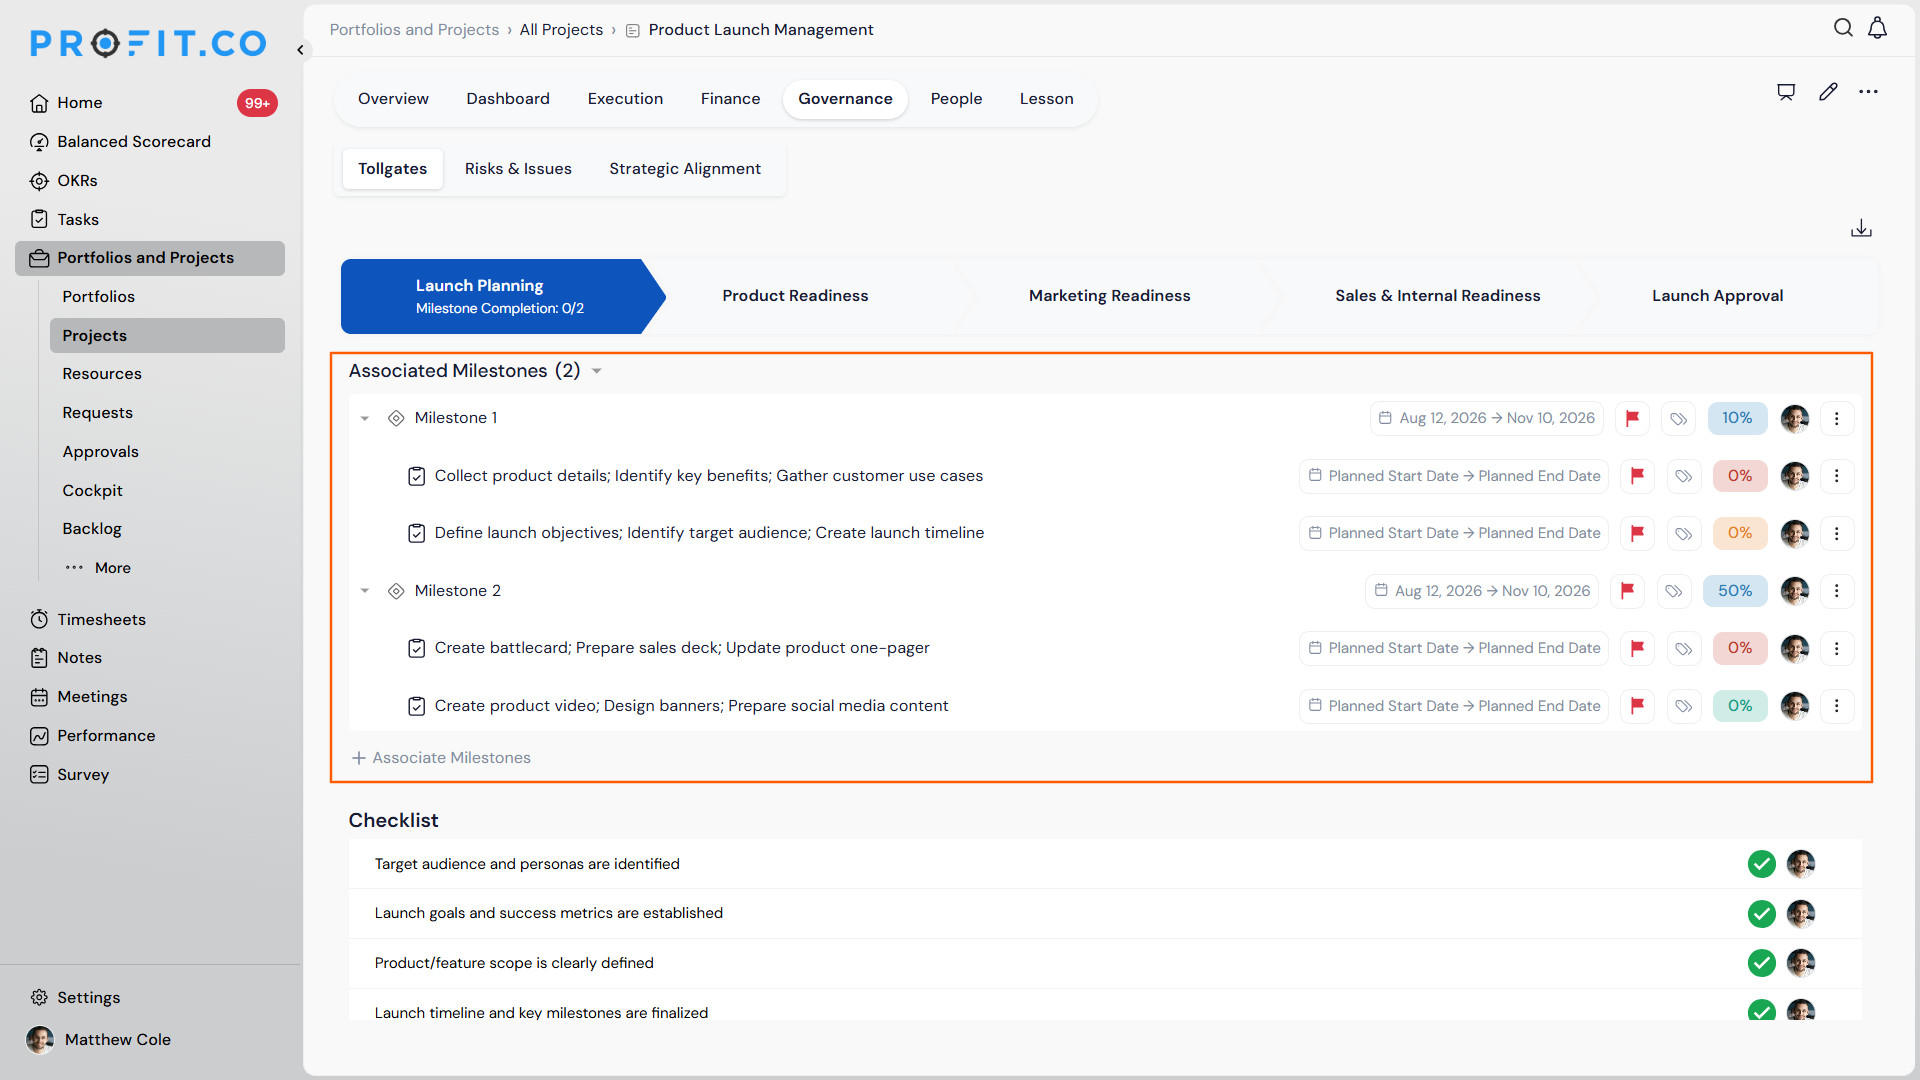Toggle checkmark for Launch timeline and key milestones
The width and height of the screenshot is (1920, 1080).
1761,1010
